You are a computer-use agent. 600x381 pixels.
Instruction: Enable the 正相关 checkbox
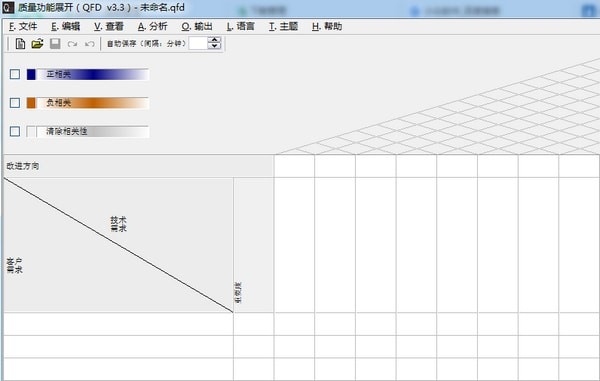point(15,74)
